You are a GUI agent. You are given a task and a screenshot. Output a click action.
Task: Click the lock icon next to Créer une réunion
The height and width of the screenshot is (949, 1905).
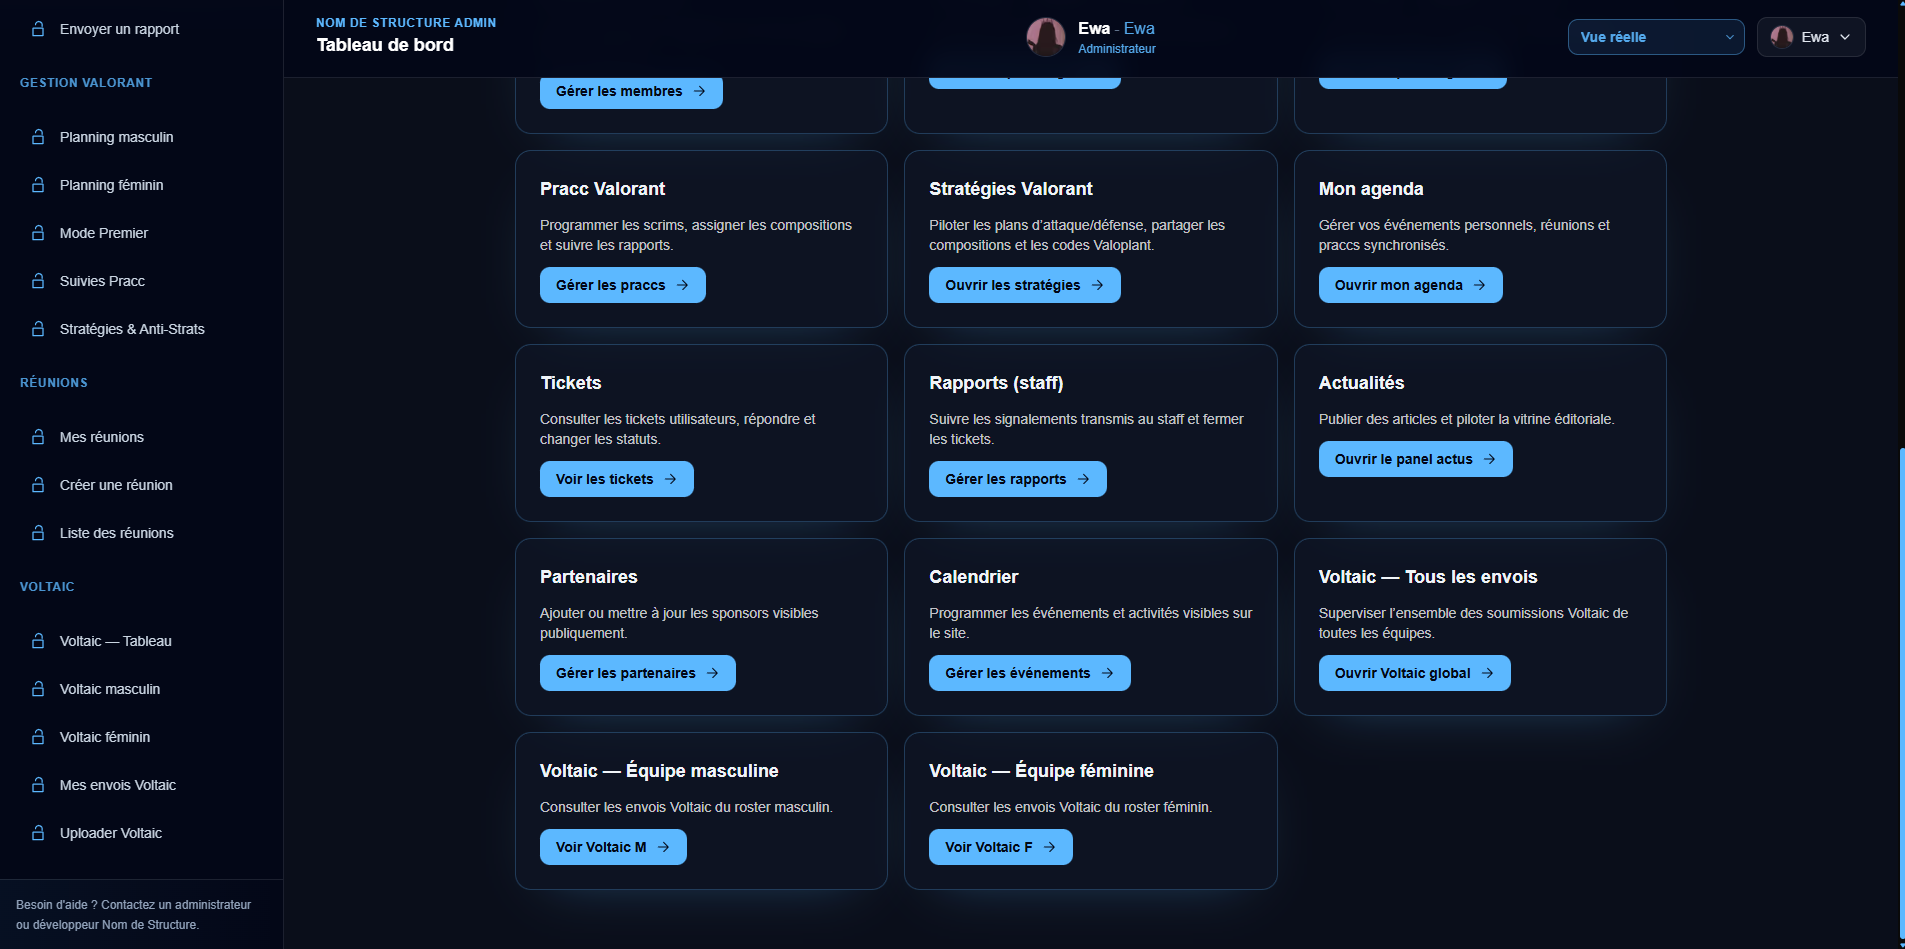tap(38, 485)
